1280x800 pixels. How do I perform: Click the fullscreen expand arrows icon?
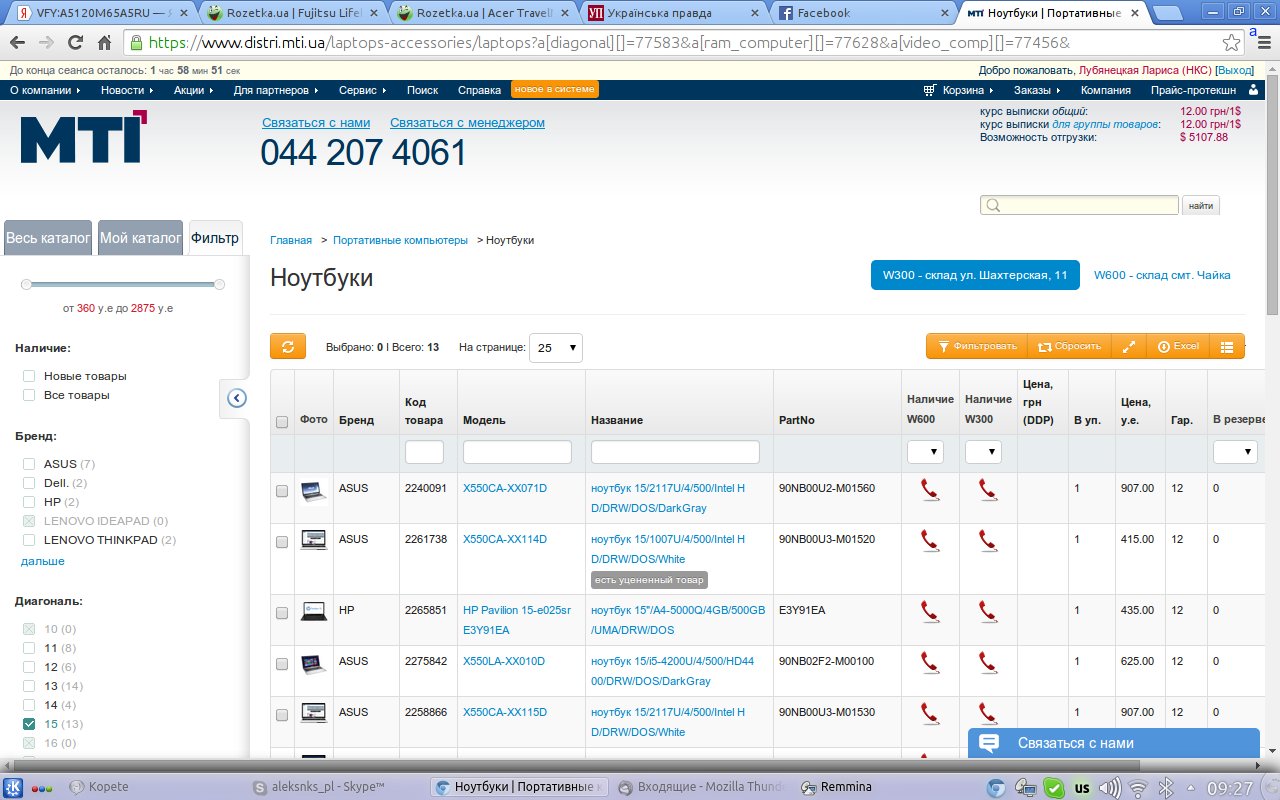pos(1128,346)
